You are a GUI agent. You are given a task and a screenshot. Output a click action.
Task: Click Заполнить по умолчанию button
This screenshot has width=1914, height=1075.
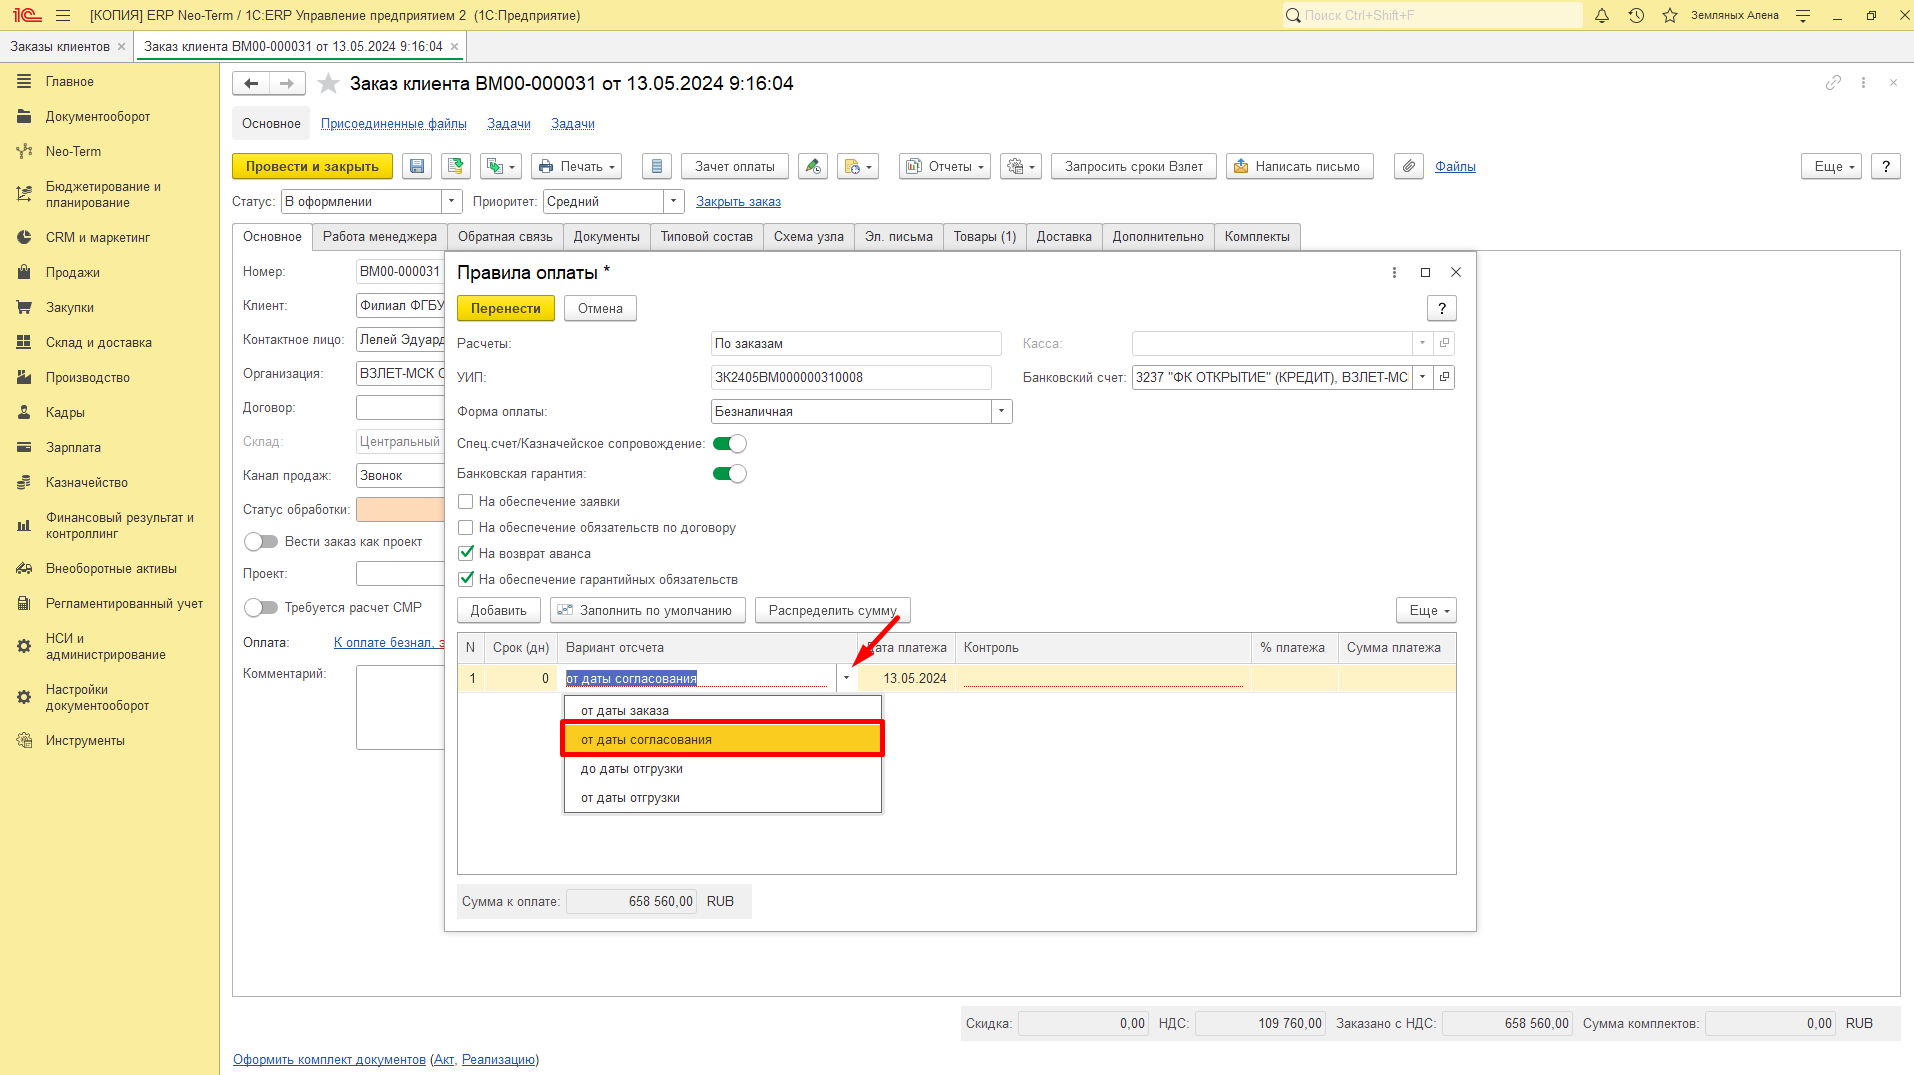pos(647,610)
